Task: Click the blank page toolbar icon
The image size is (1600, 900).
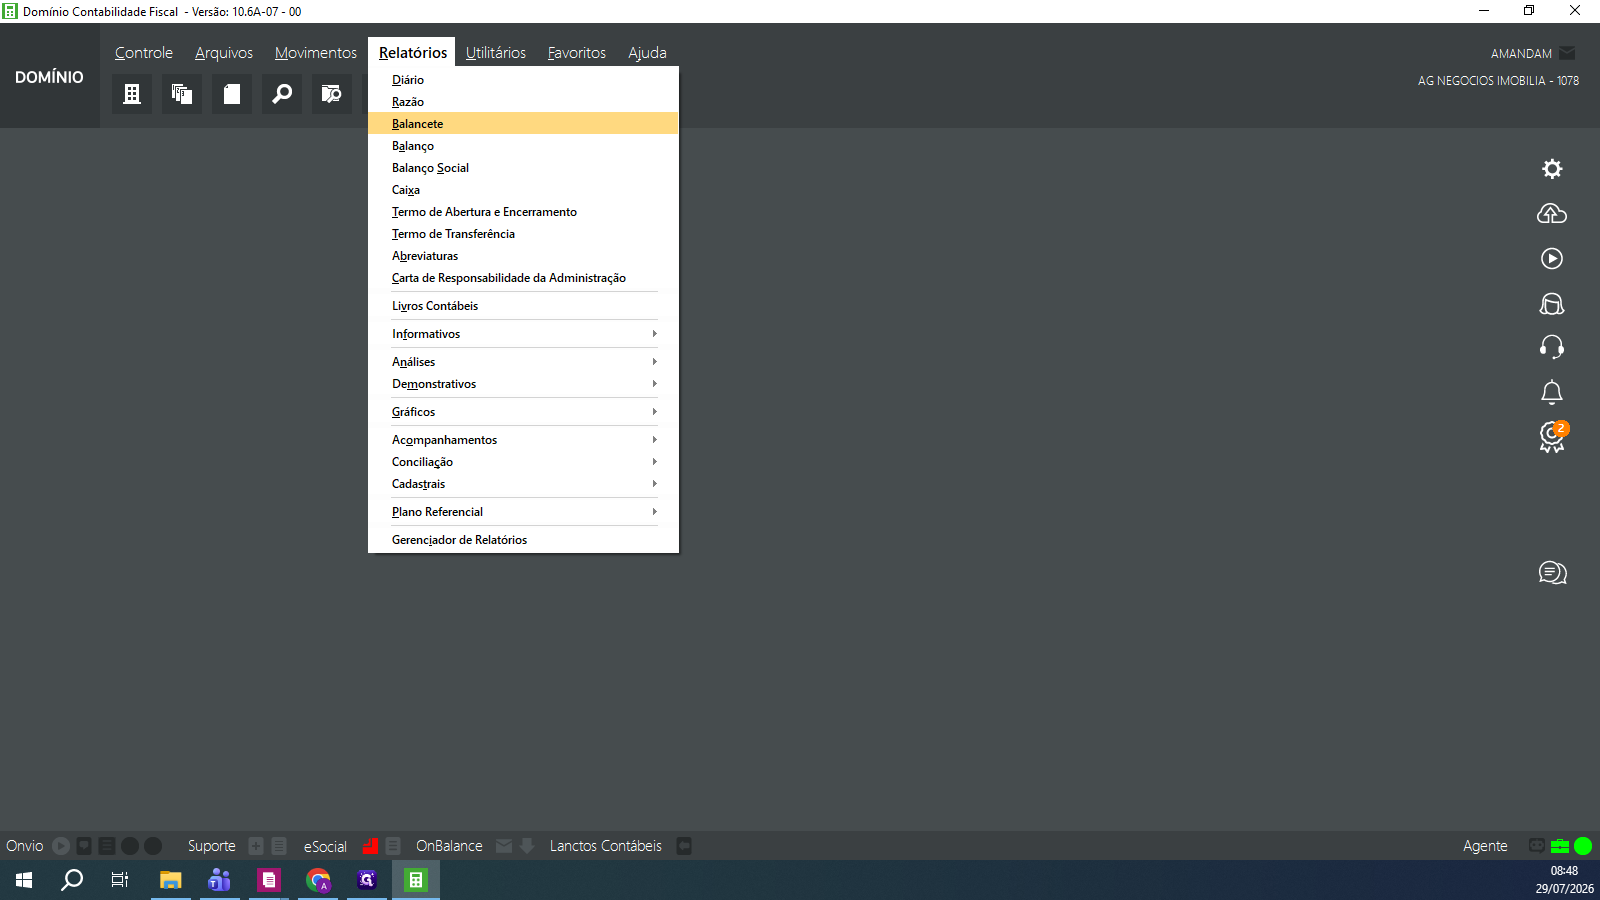Action: pos(231,94)
